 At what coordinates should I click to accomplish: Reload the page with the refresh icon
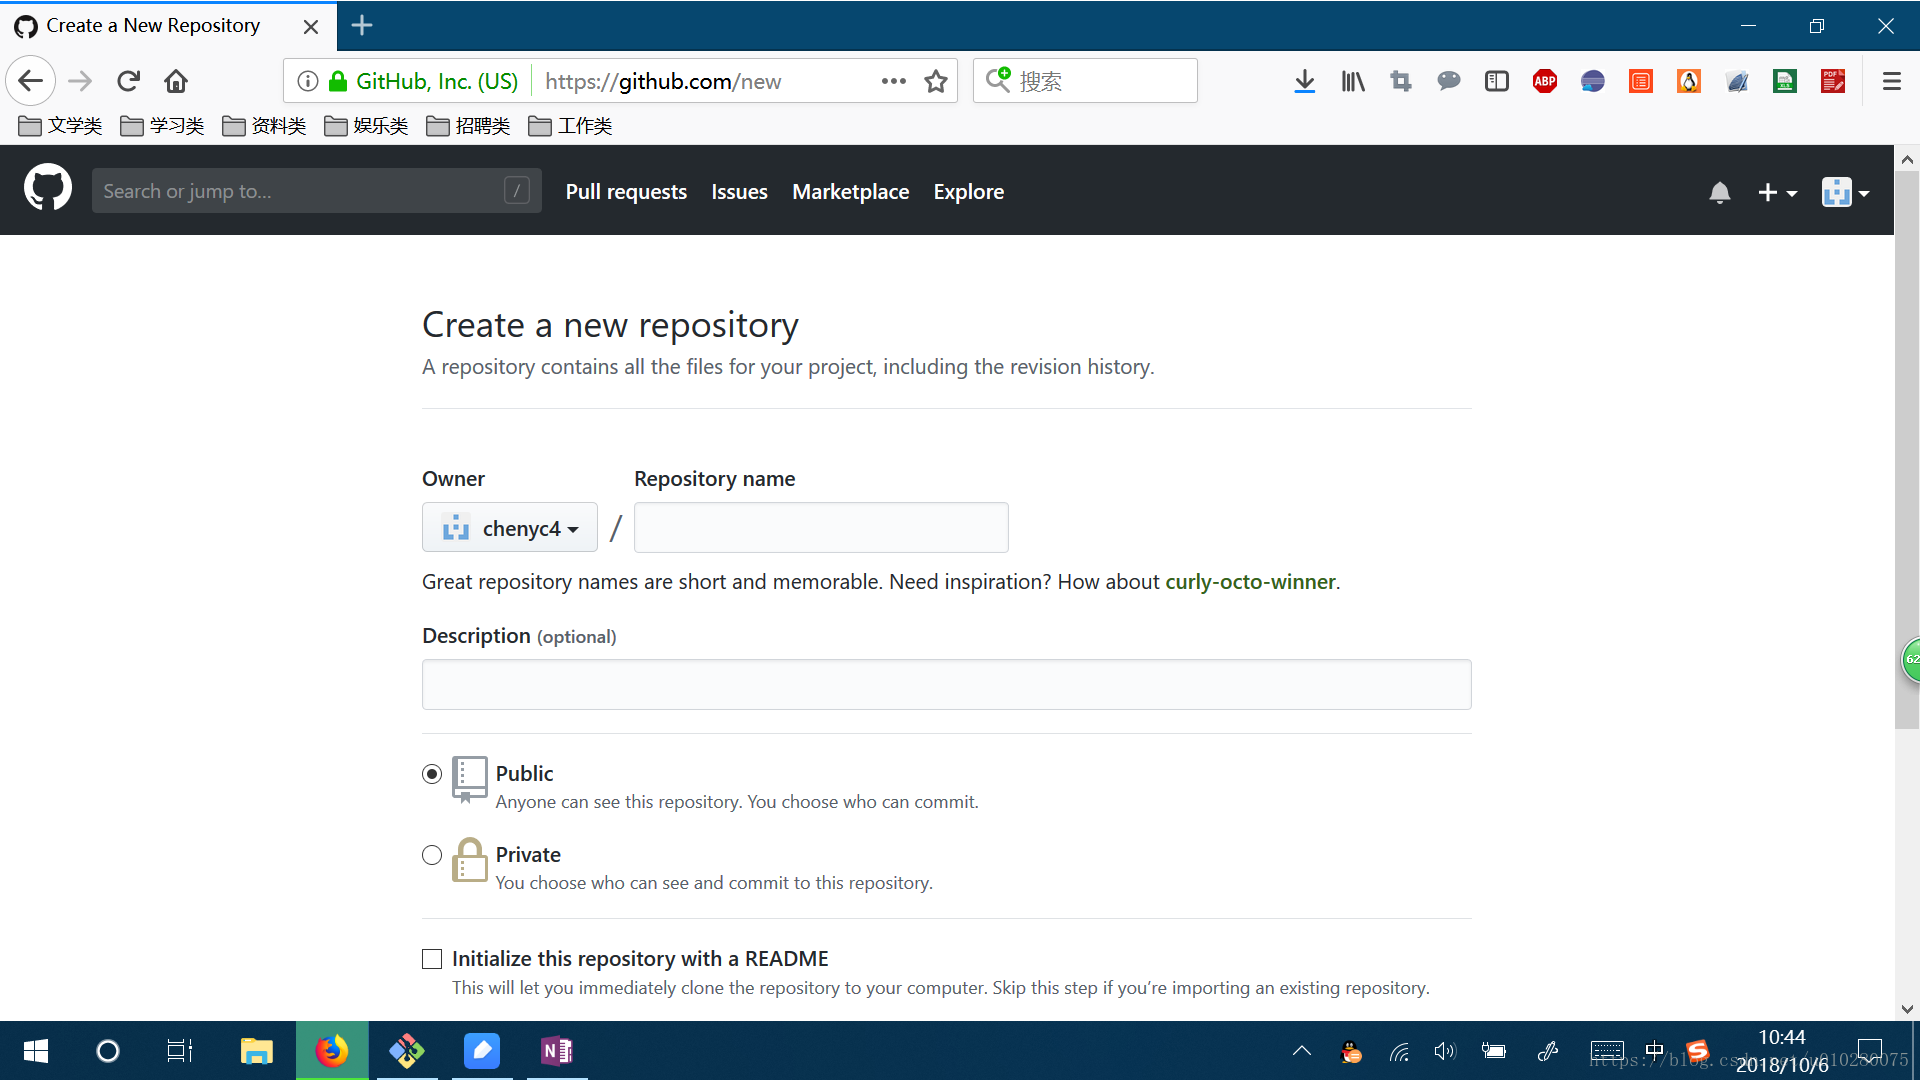point(128,81)
